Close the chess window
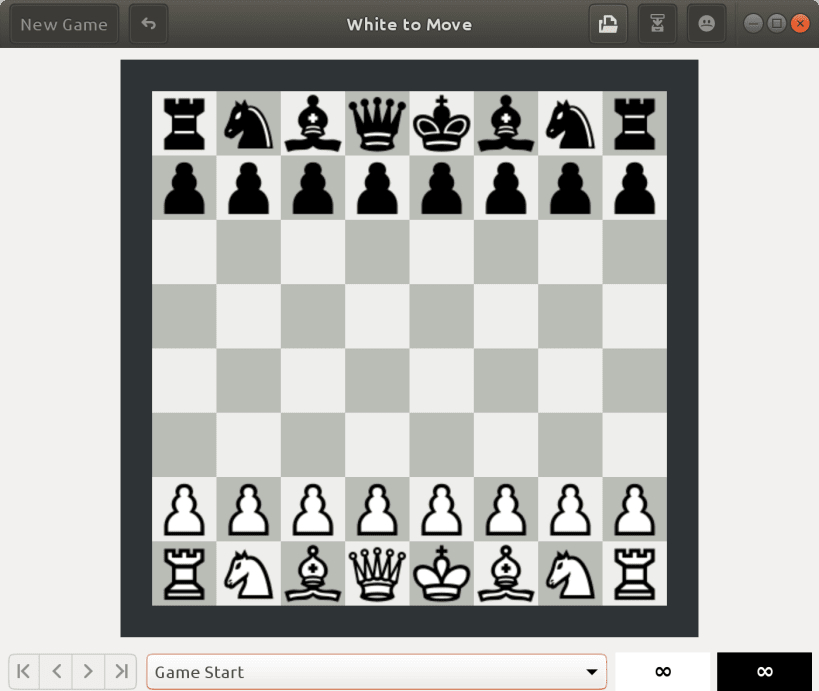 click(x=800, y=24)
